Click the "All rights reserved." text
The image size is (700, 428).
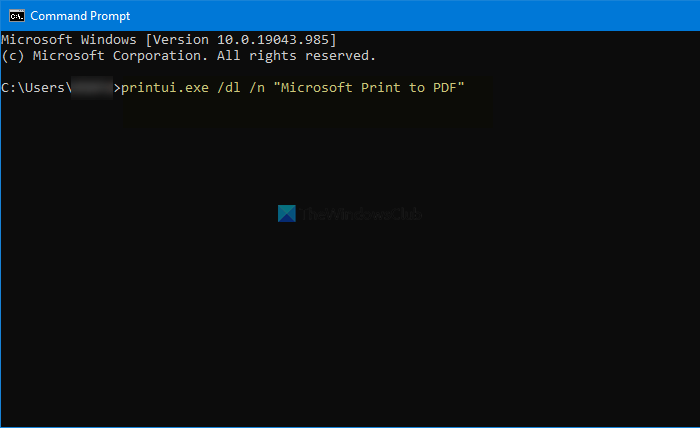[295, 56]
